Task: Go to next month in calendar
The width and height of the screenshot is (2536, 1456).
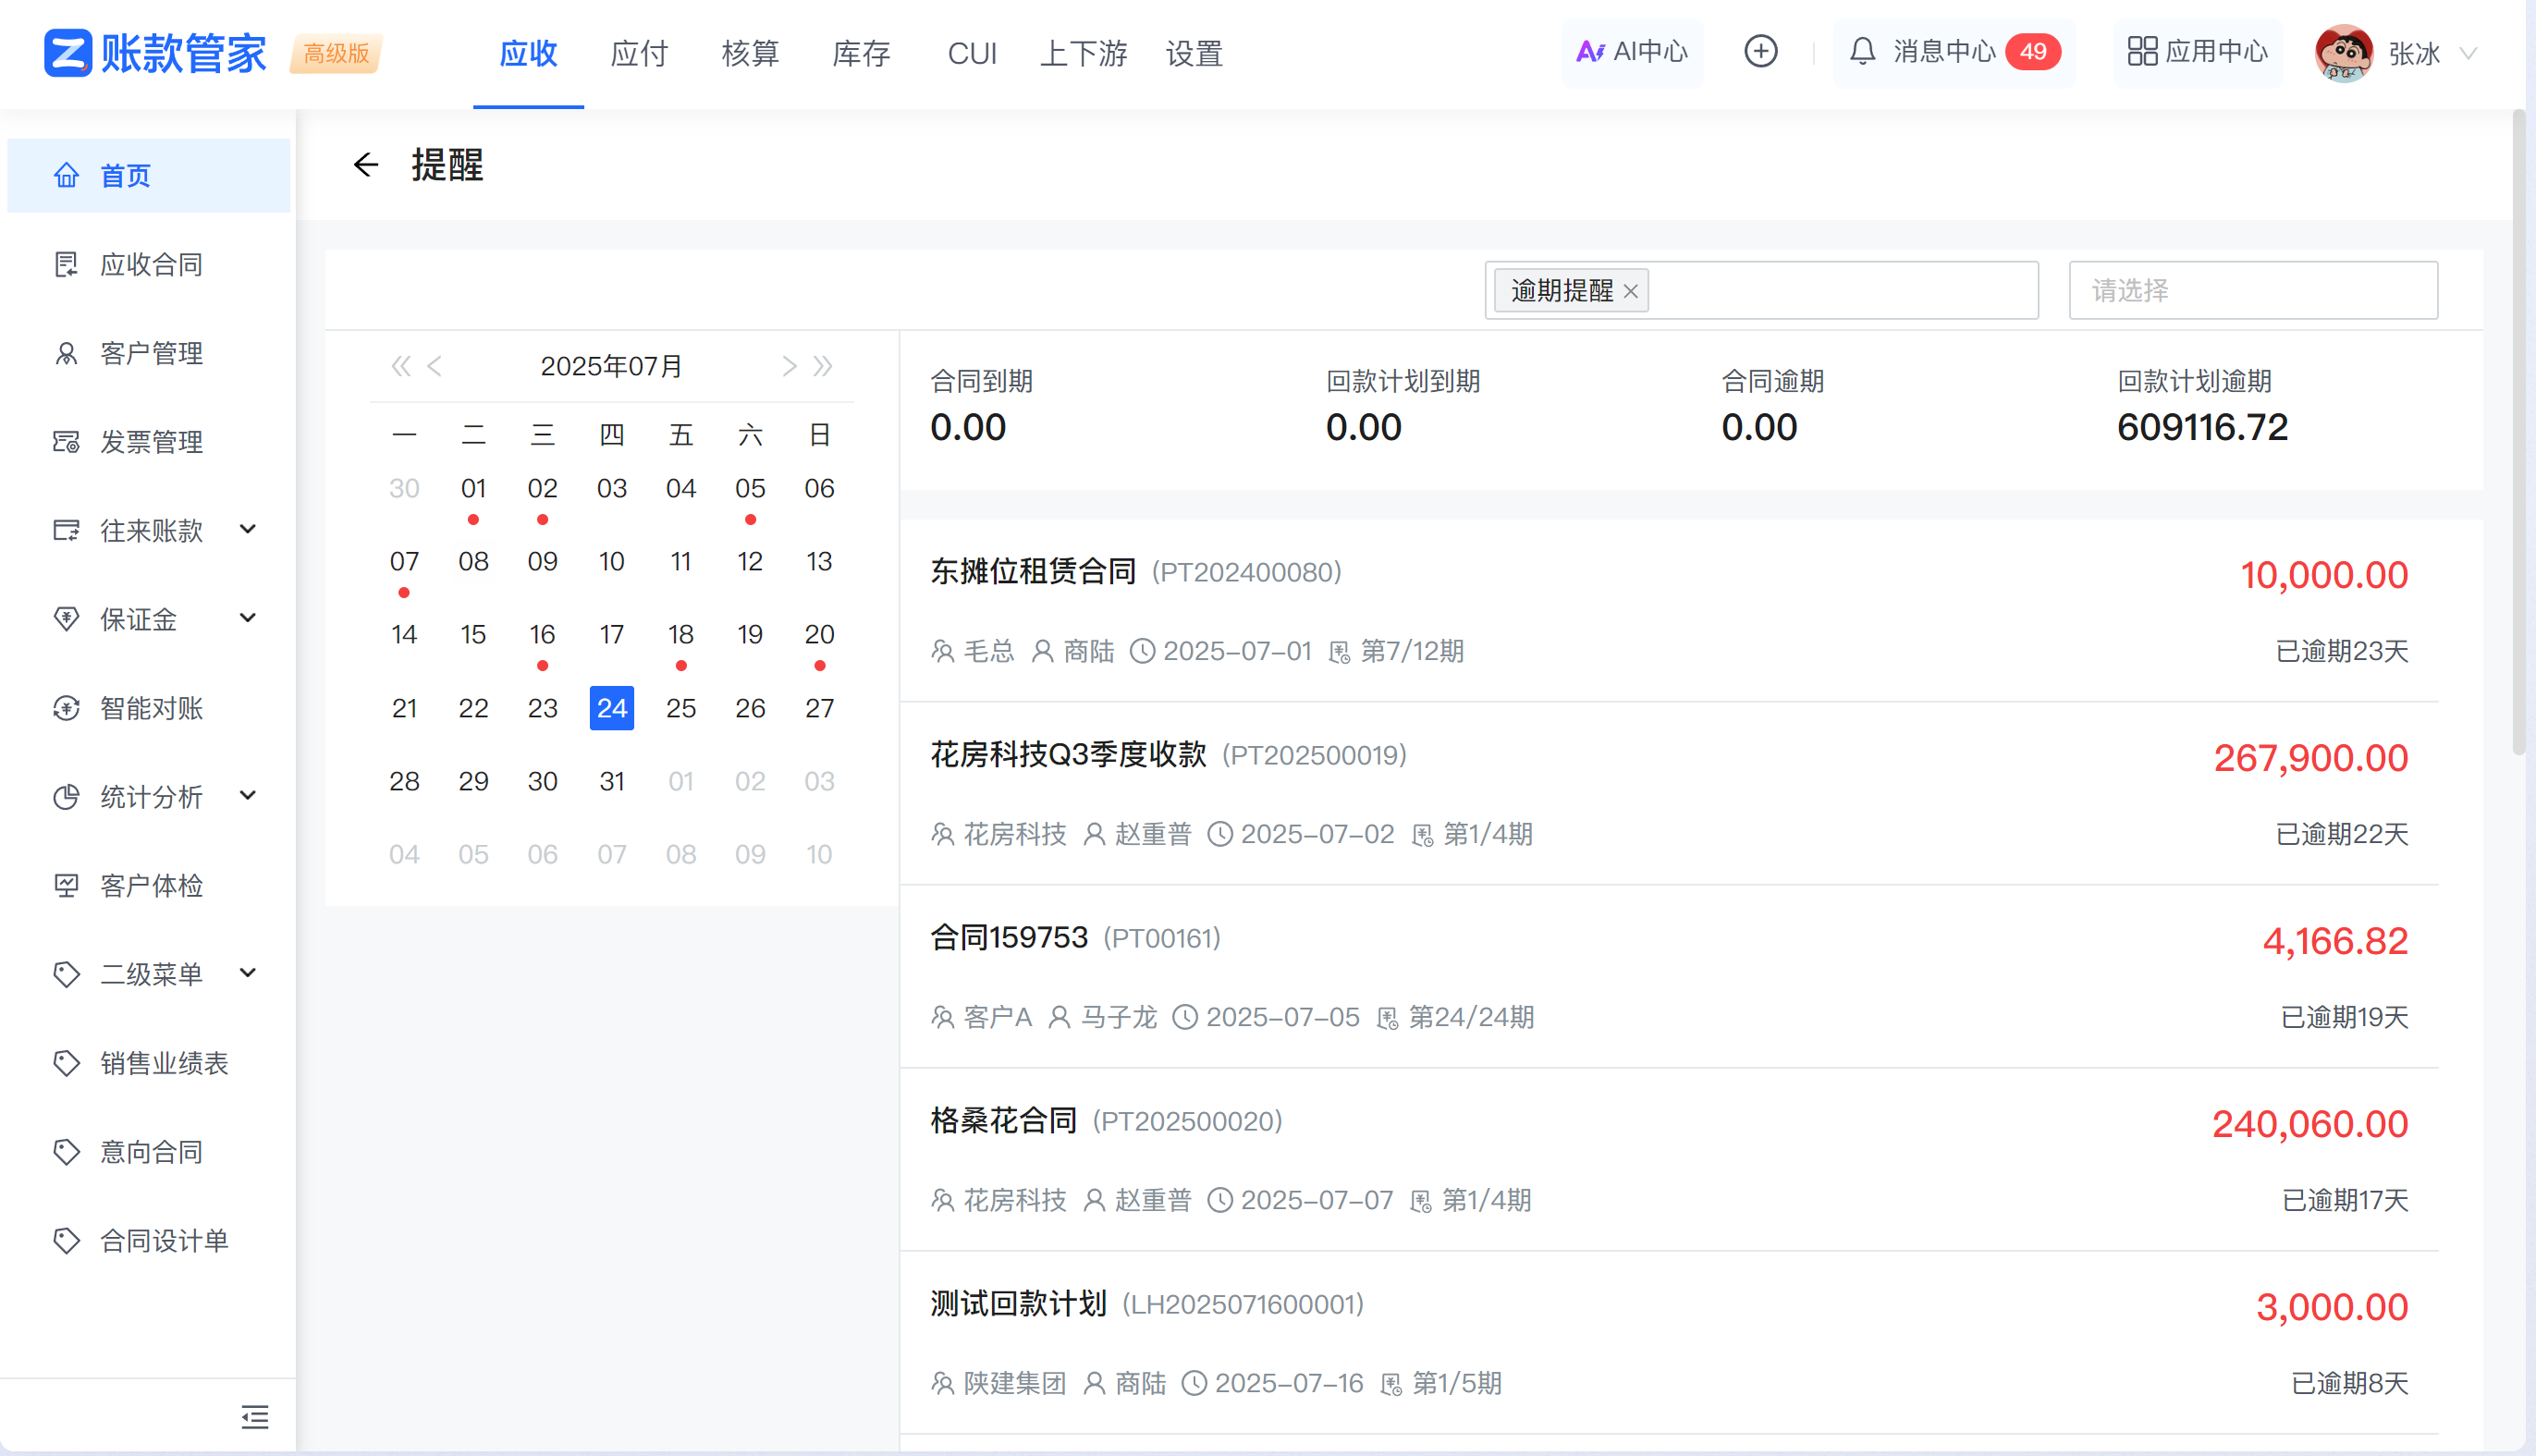Action: coord(789,366)
